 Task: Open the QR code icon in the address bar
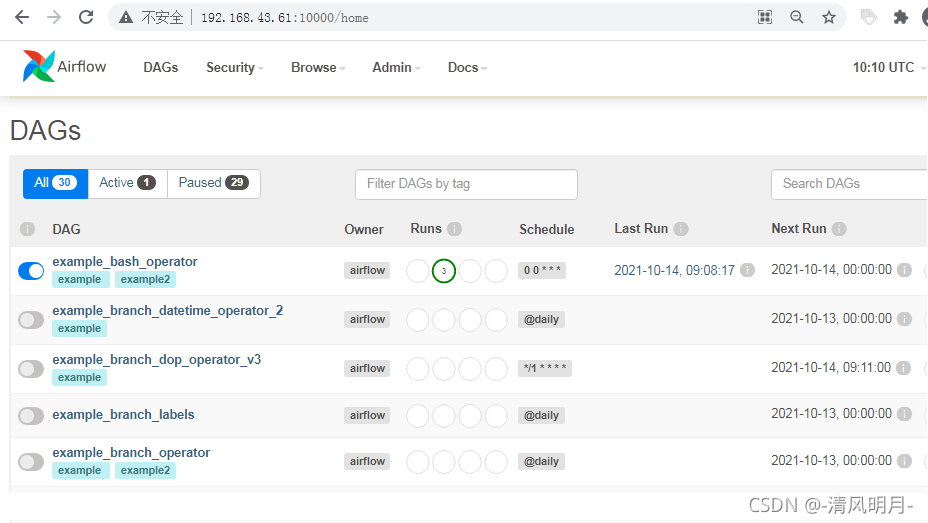[765, 17]
